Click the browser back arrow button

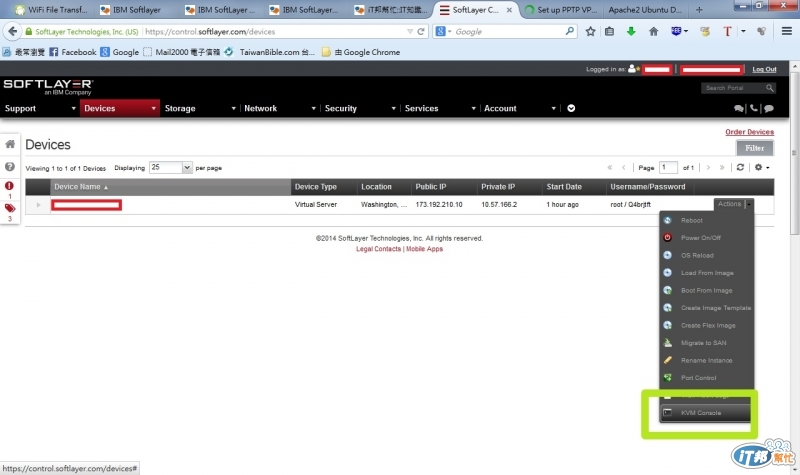(x=13, y=32)
